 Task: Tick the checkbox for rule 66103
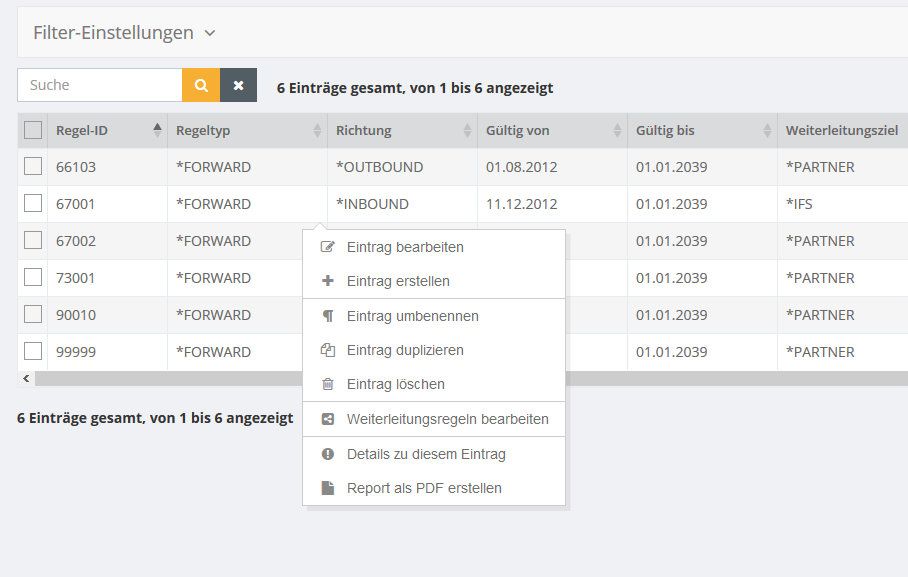[x=33, y=167]
